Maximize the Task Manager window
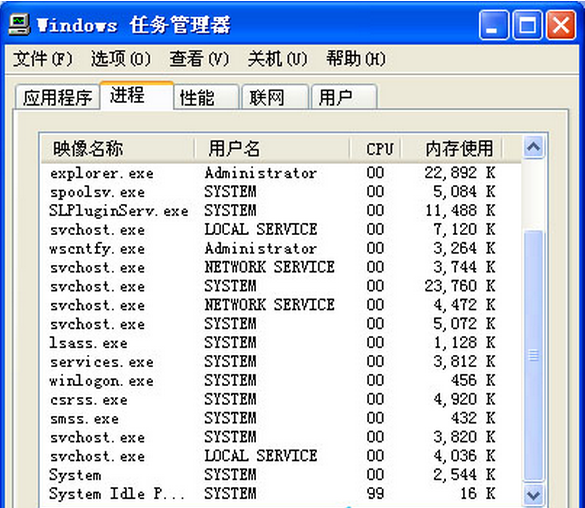The image size is (585, 508). coord(527,25)
